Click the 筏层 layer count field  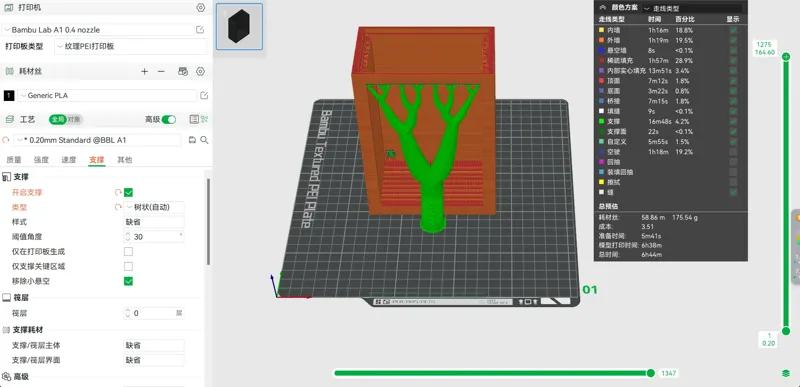(154, 313)
